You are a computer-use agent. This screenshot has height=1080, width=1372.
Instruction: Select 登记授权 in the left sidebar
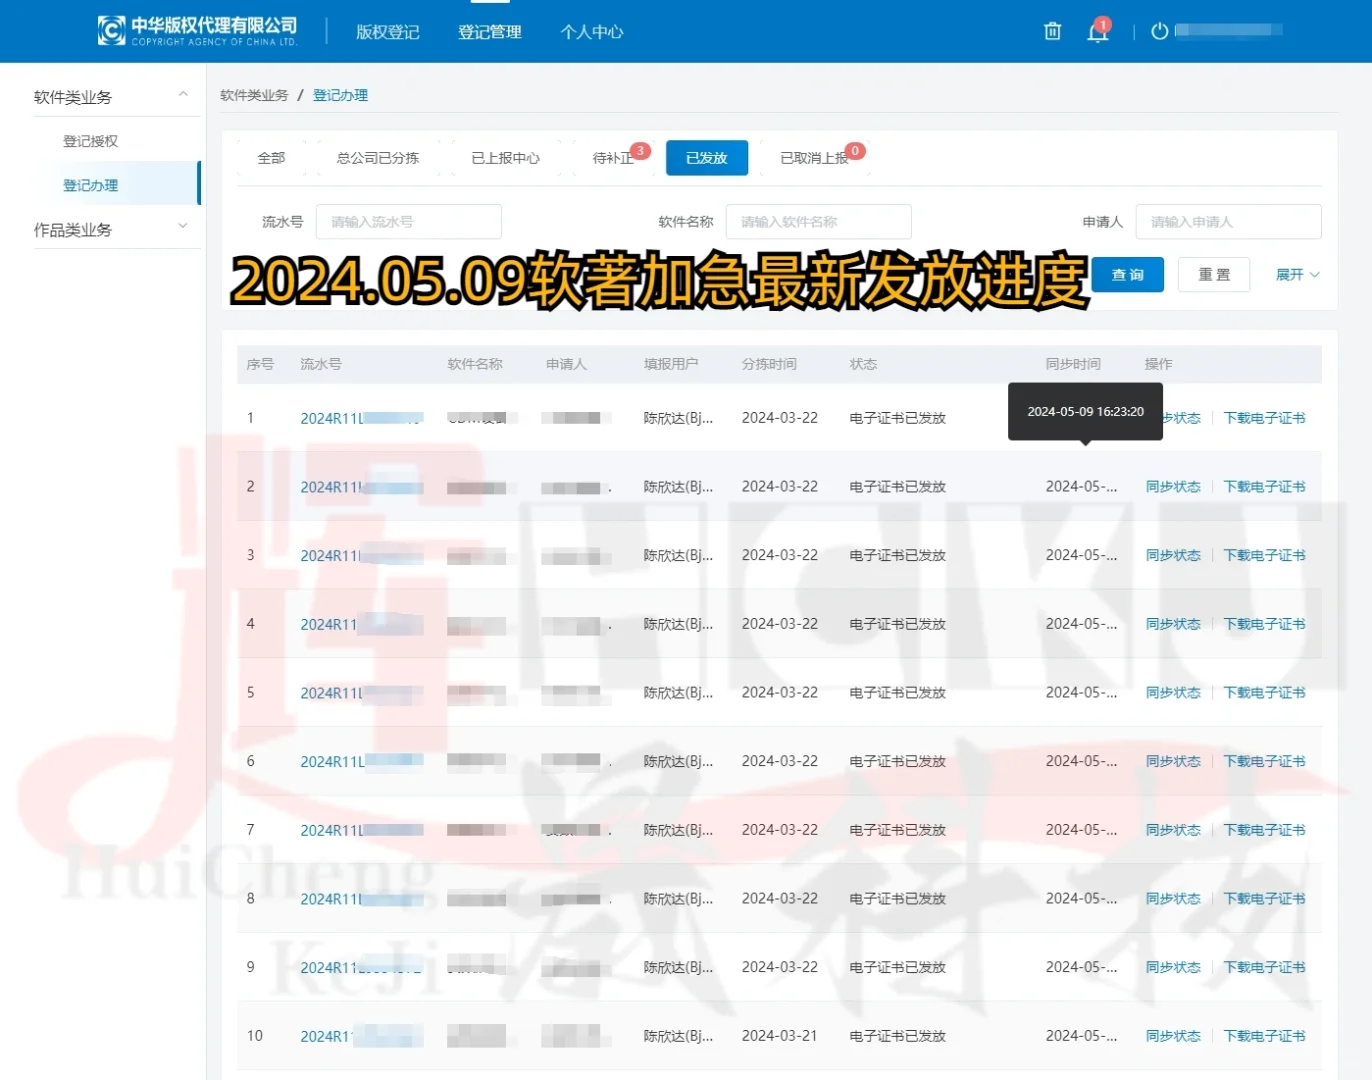[90, 140]
